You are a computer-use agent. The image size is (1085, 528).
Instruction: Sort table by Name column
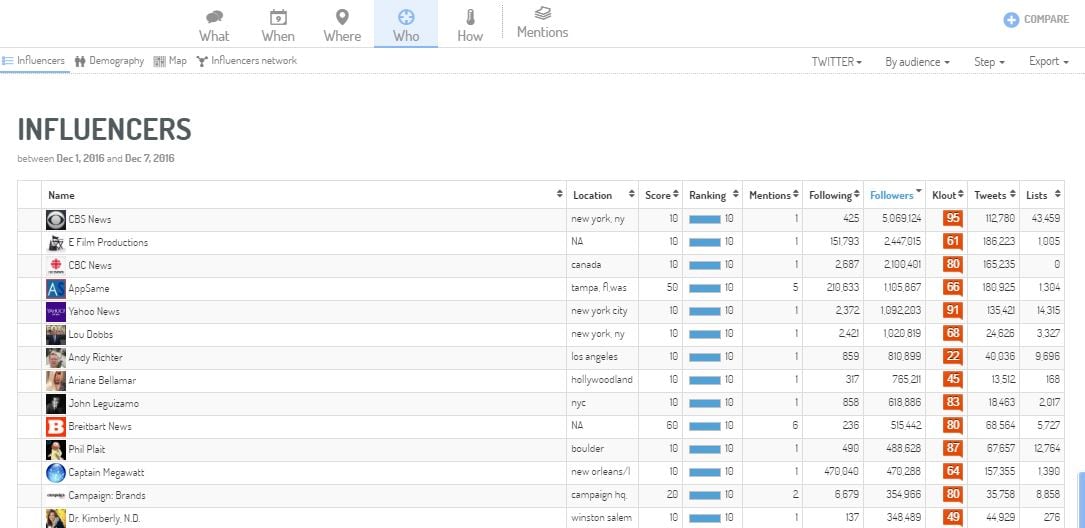[x=304, y=195]
